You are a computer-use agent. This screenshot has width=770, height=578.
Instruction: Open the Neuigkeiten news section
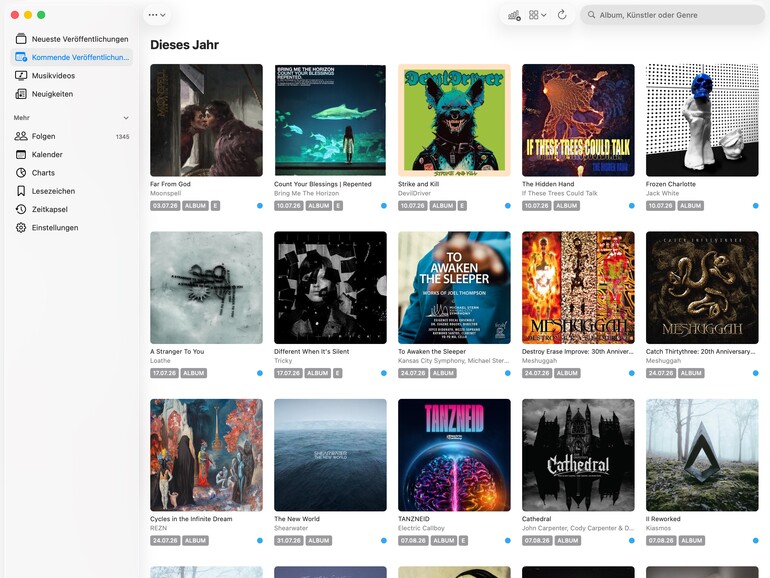coord(72,94)
